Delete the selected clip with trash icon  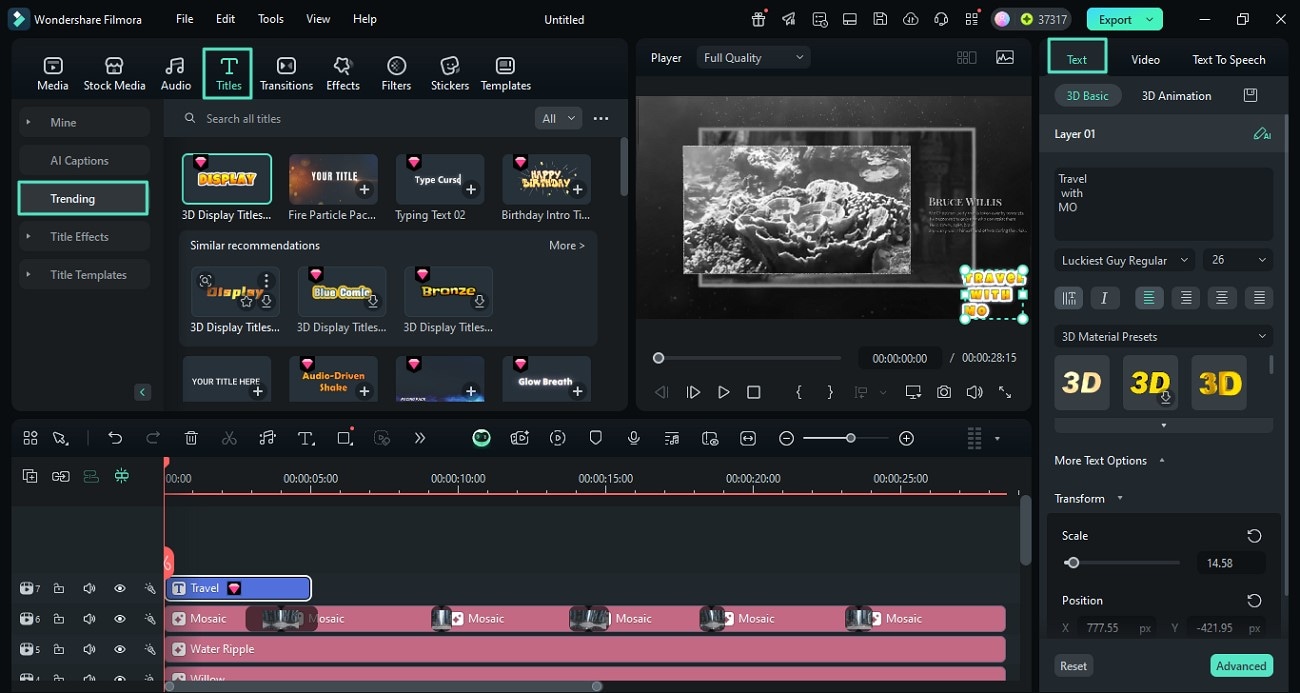coord(191,438)
